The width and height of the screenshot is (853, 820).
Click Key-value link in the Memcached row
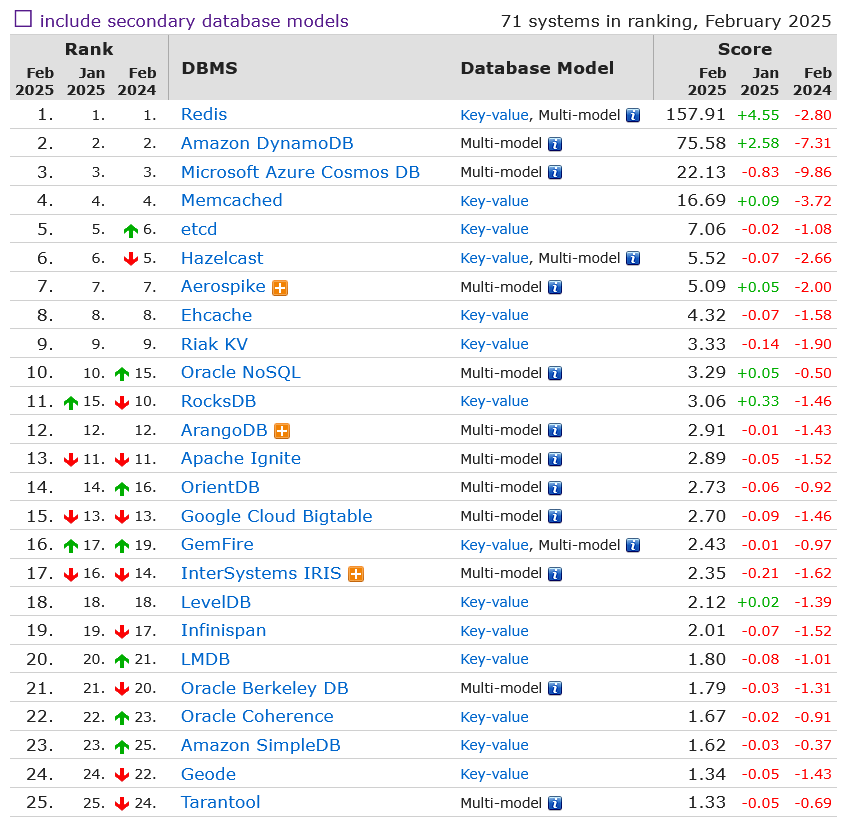pos(495,201)
